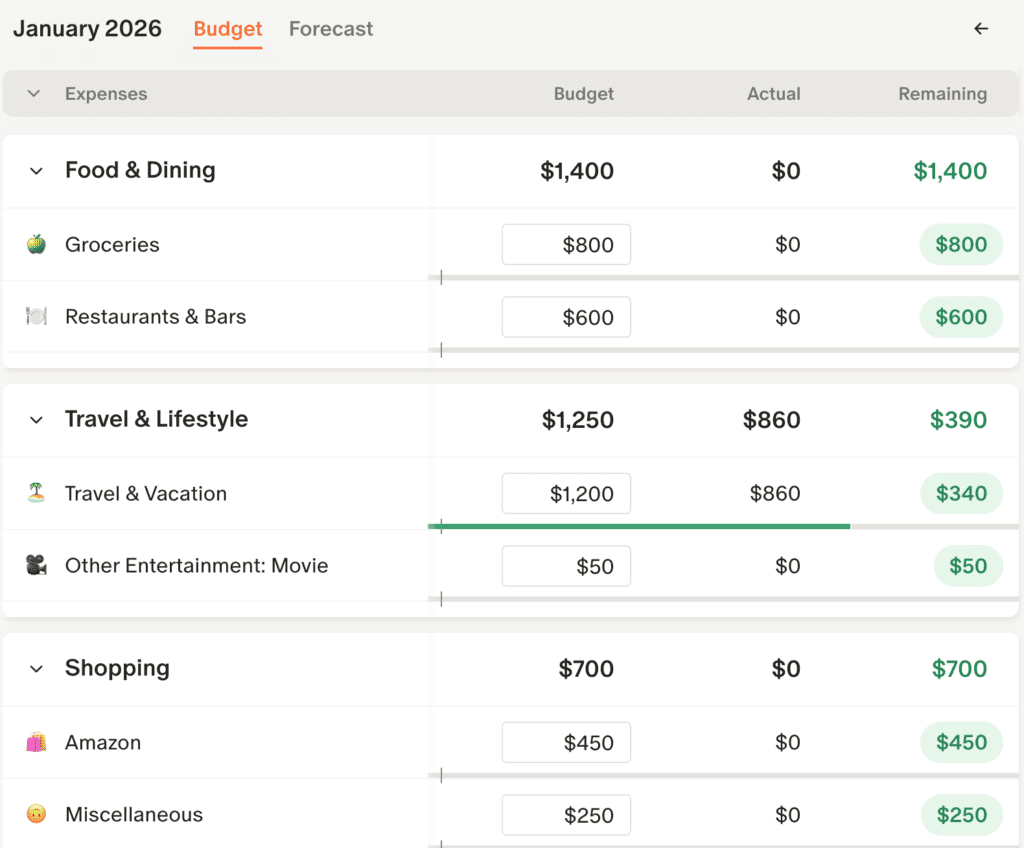
Task: Collapse the Expenses section chevron
Action: pyautogui.click(x=34, y=94)
